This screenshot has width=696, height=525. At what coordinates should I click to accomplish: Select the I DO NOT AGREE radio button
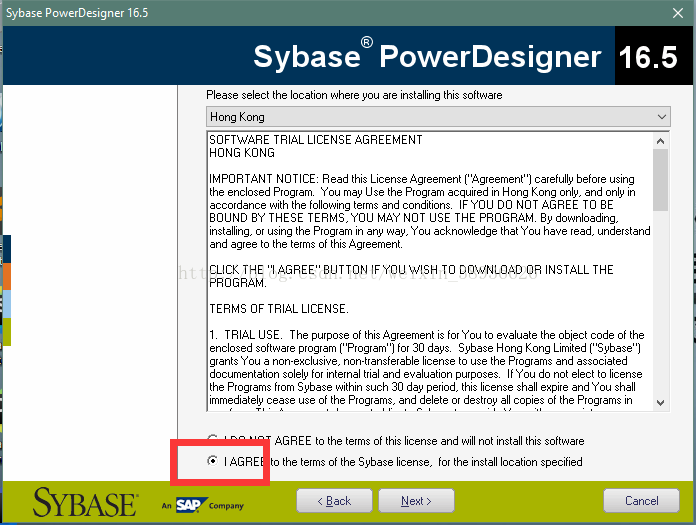click(x=213, y=439)
